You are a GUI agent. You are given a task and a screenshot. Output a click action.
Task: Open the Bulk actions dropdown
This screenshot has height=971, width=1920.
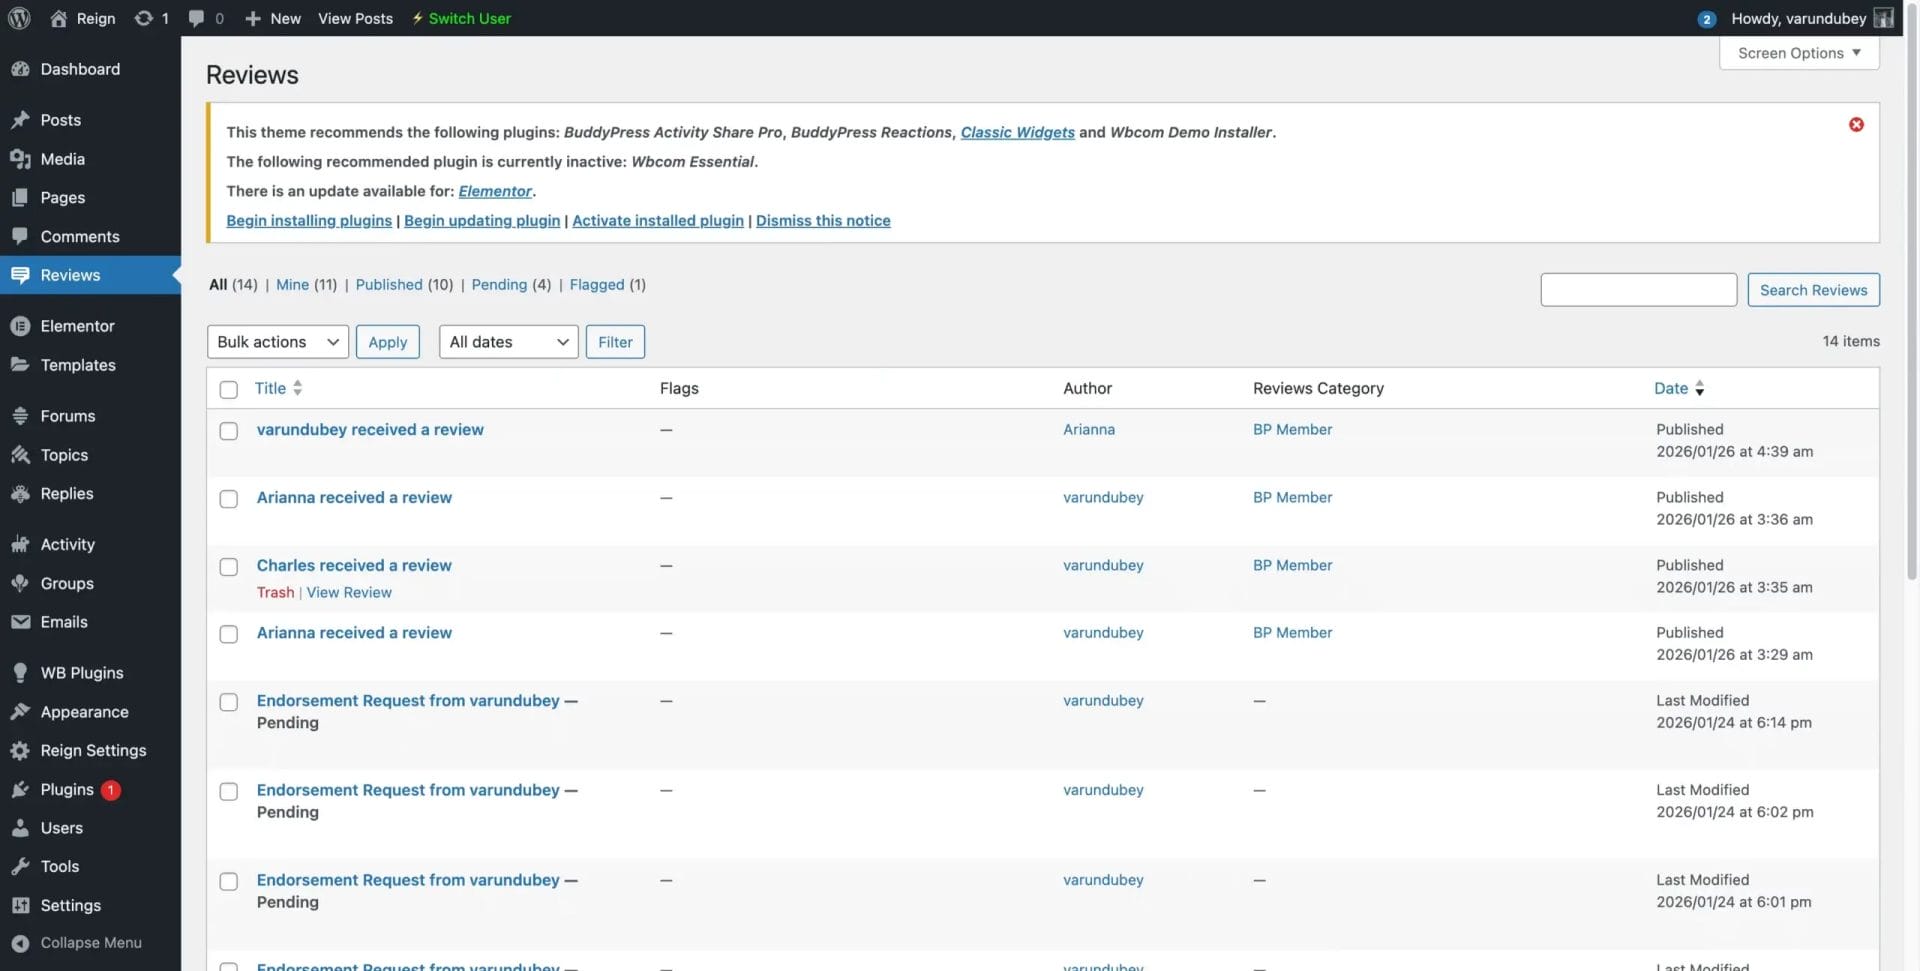277,341
